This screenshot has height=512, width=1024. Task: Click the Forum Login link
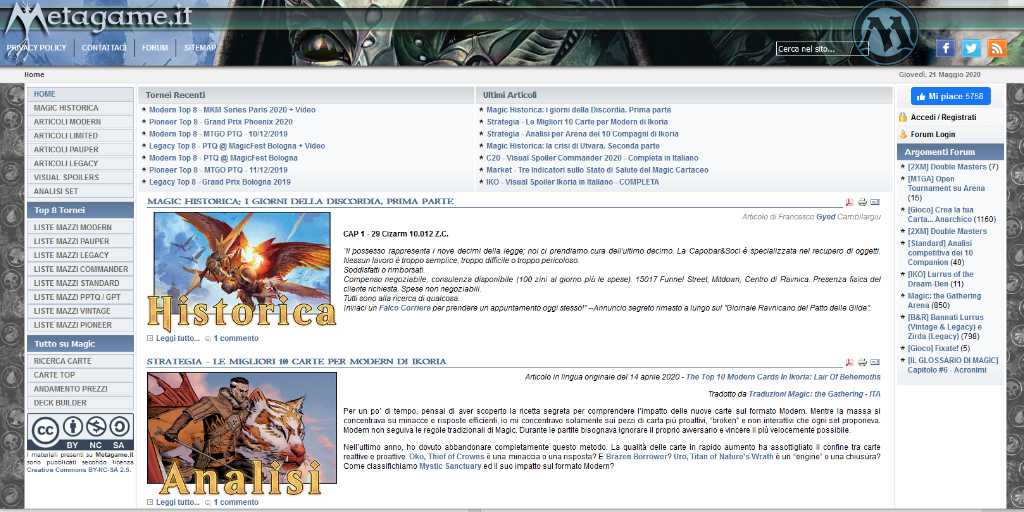pyautogui.click(x=933, y=135)
